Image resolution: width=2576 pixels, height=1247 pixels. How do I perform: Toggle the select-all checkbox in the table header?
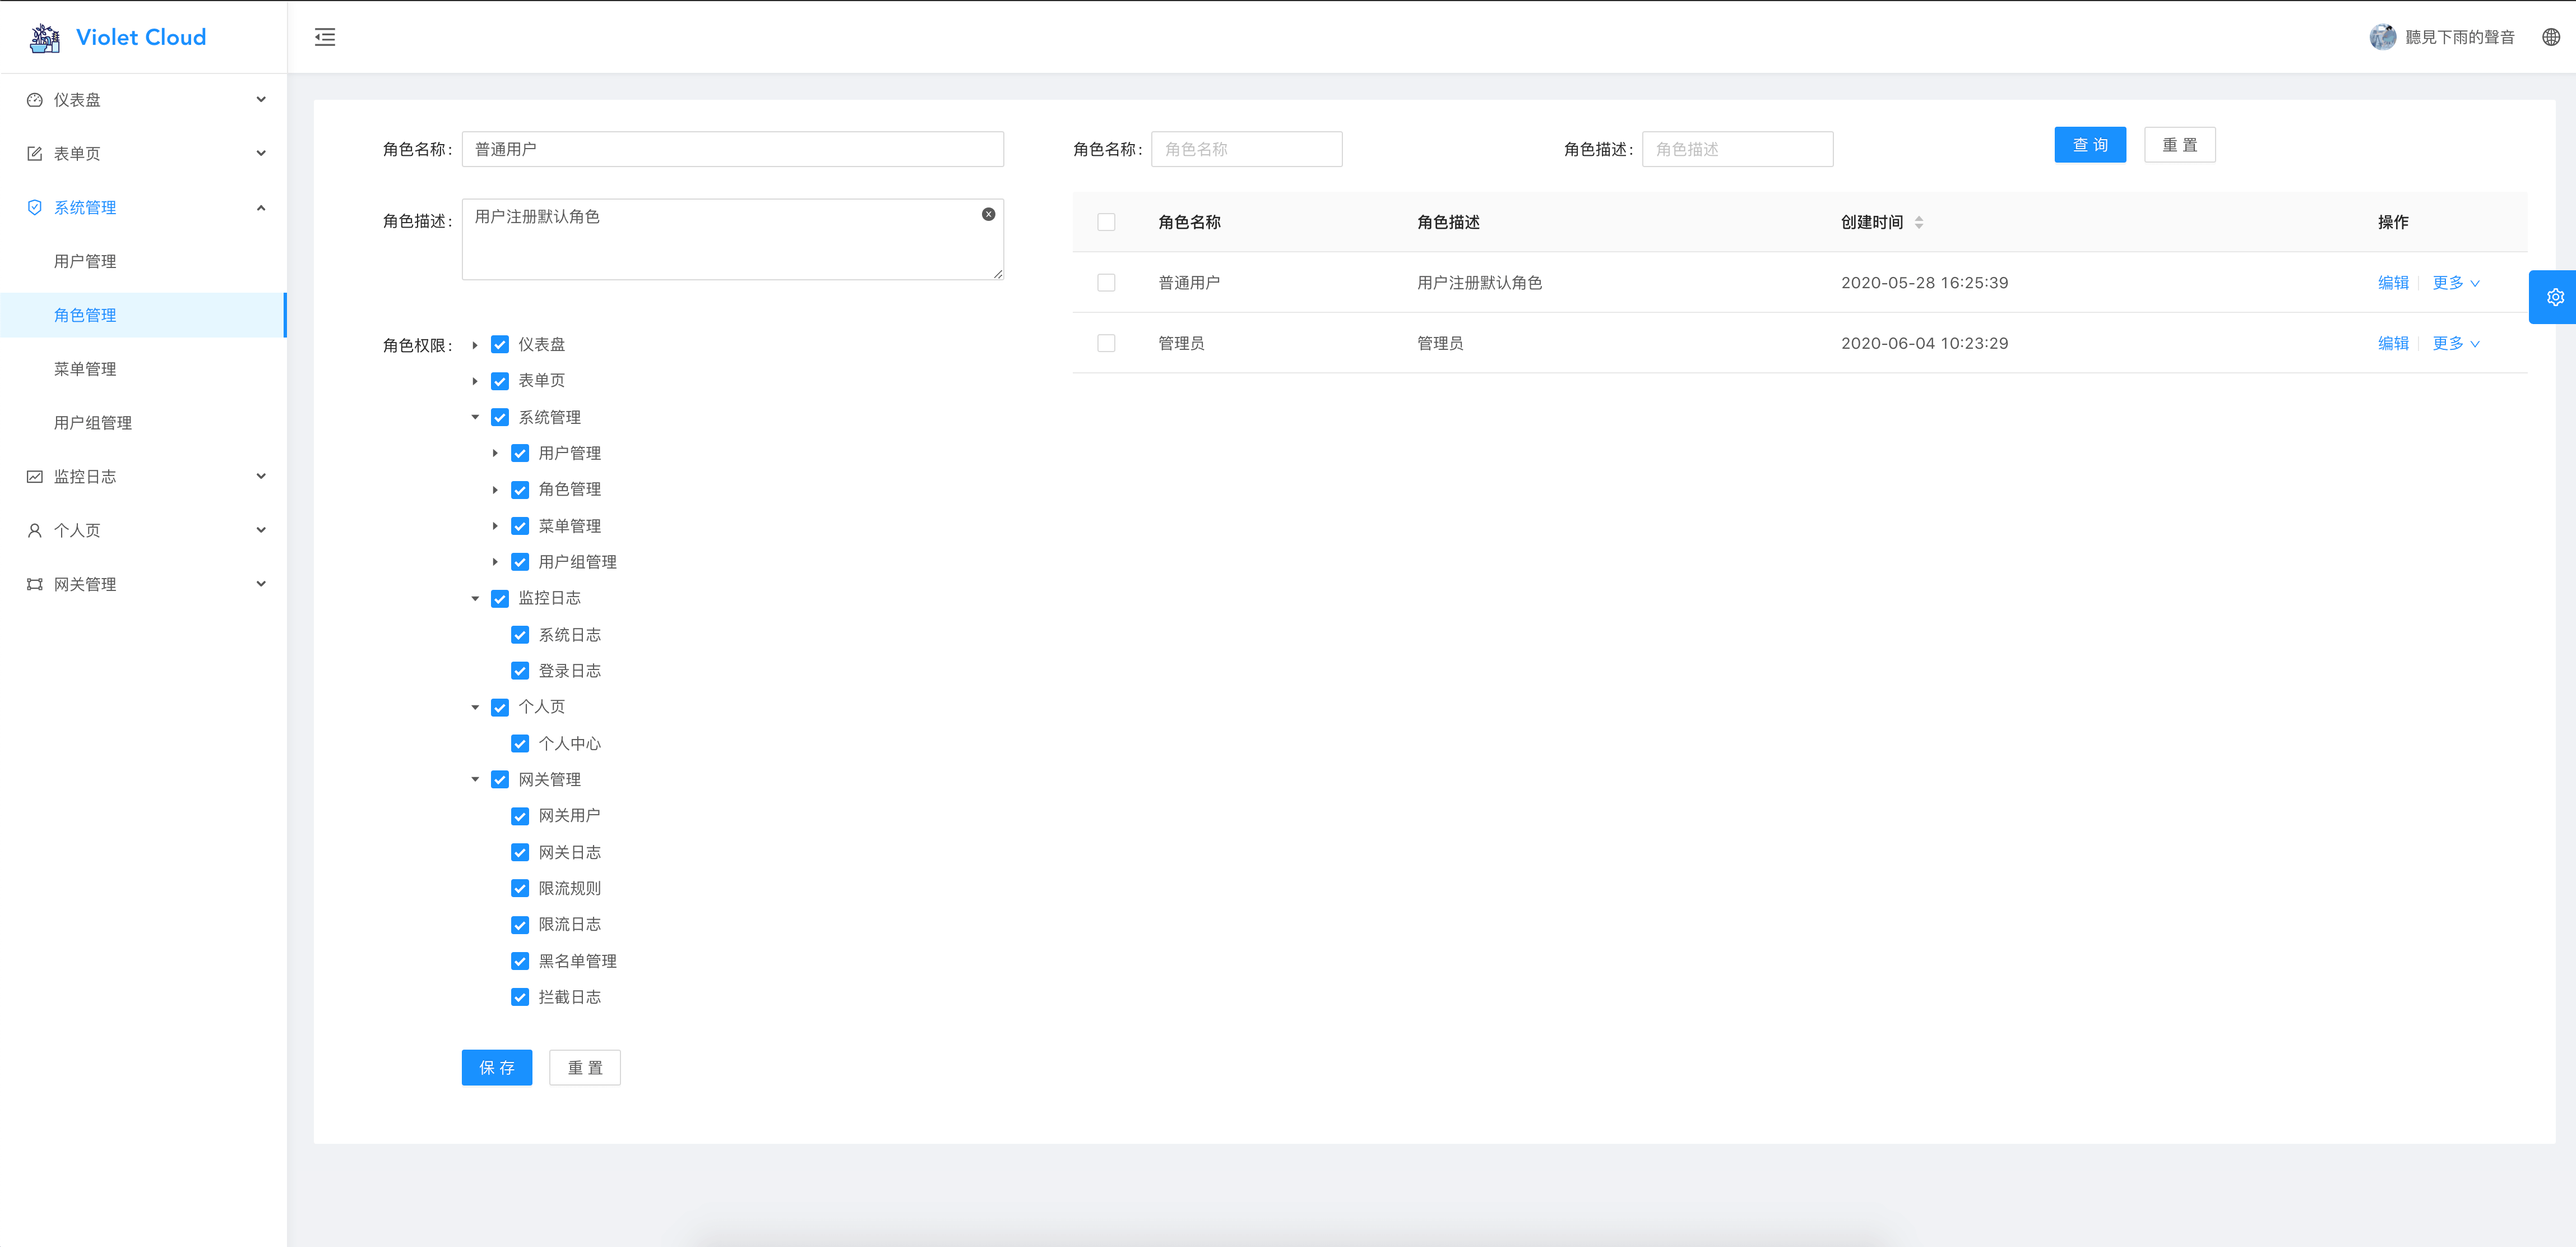tap(1106, 222)
